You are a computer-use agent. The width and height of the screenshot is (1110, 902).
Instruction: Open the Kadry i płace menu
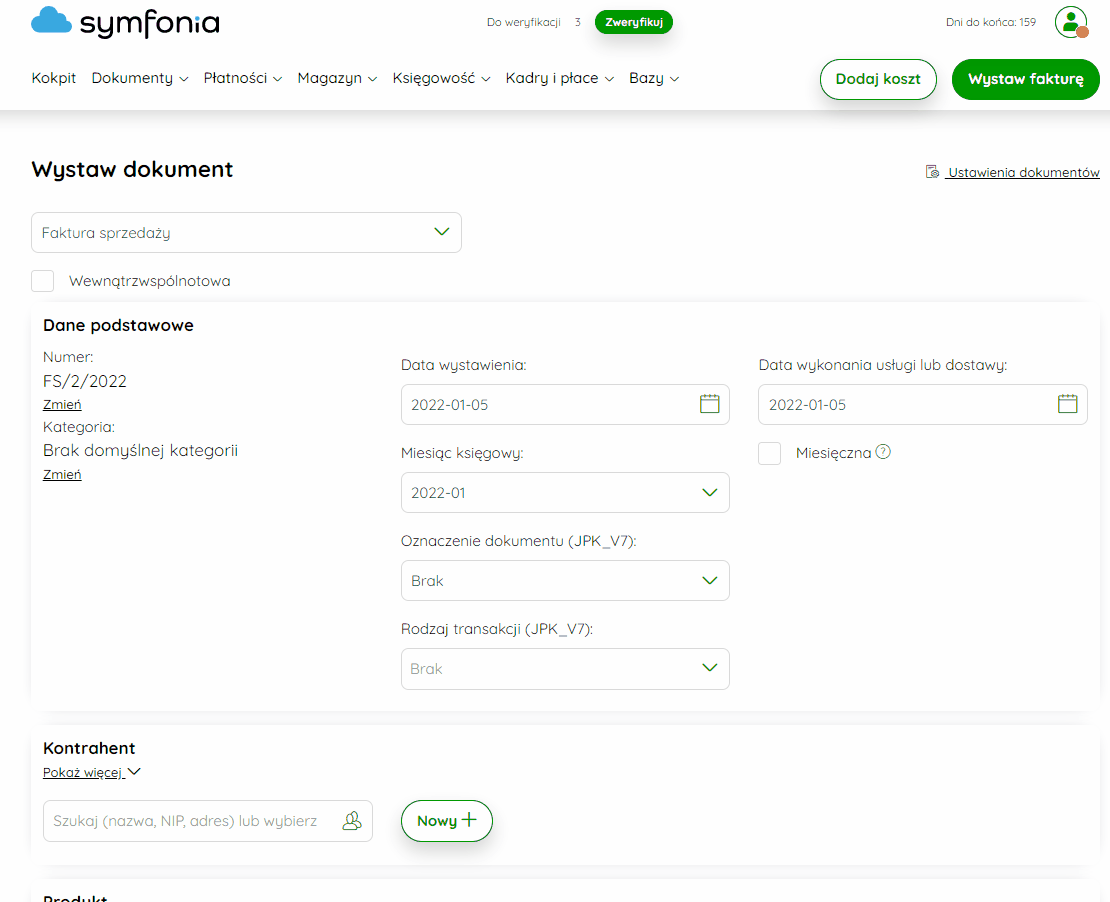click(559, 78)
